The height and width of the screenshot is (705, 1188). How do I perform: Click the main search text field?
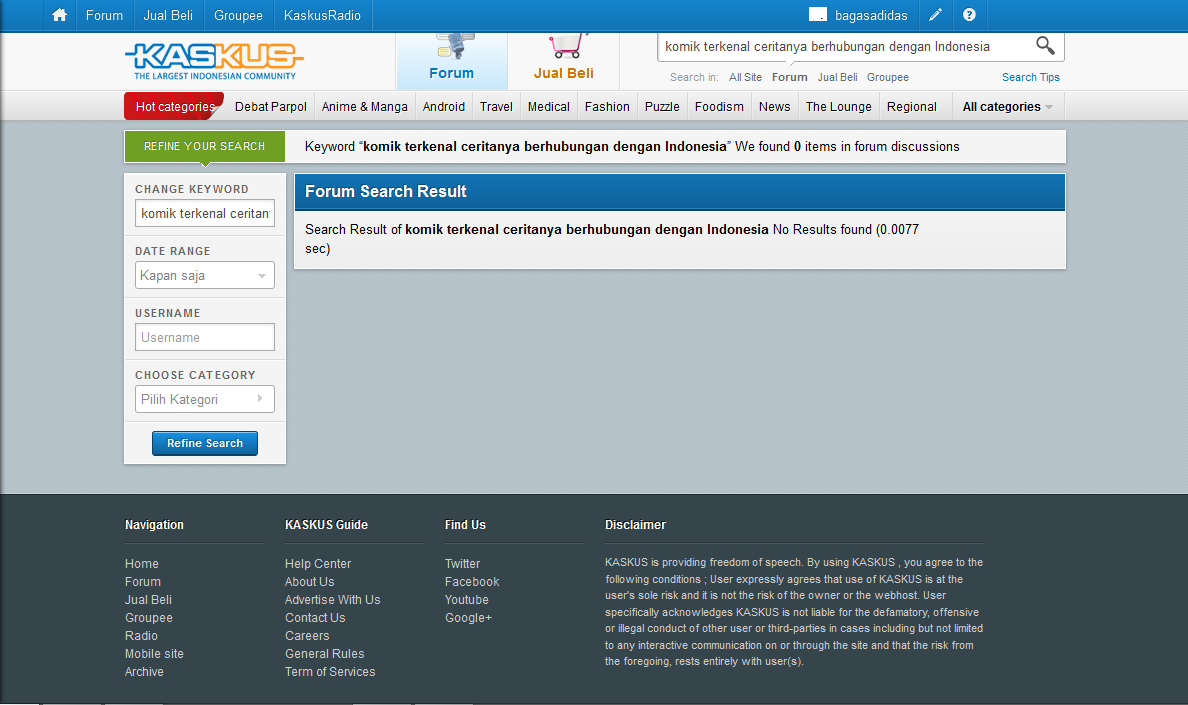pyautogui.click(x=845, y=46)
